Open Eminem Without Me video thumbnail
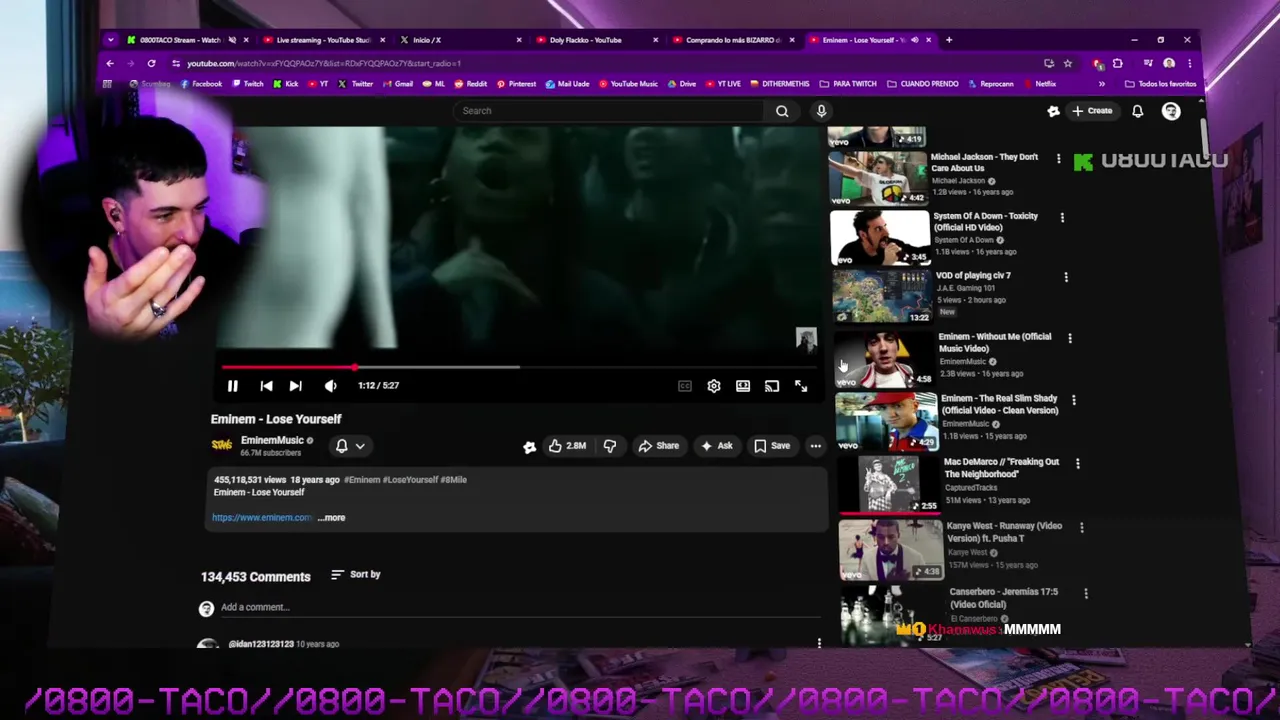The height and width of the screenshot is (720, 1280). click(884, 359)
